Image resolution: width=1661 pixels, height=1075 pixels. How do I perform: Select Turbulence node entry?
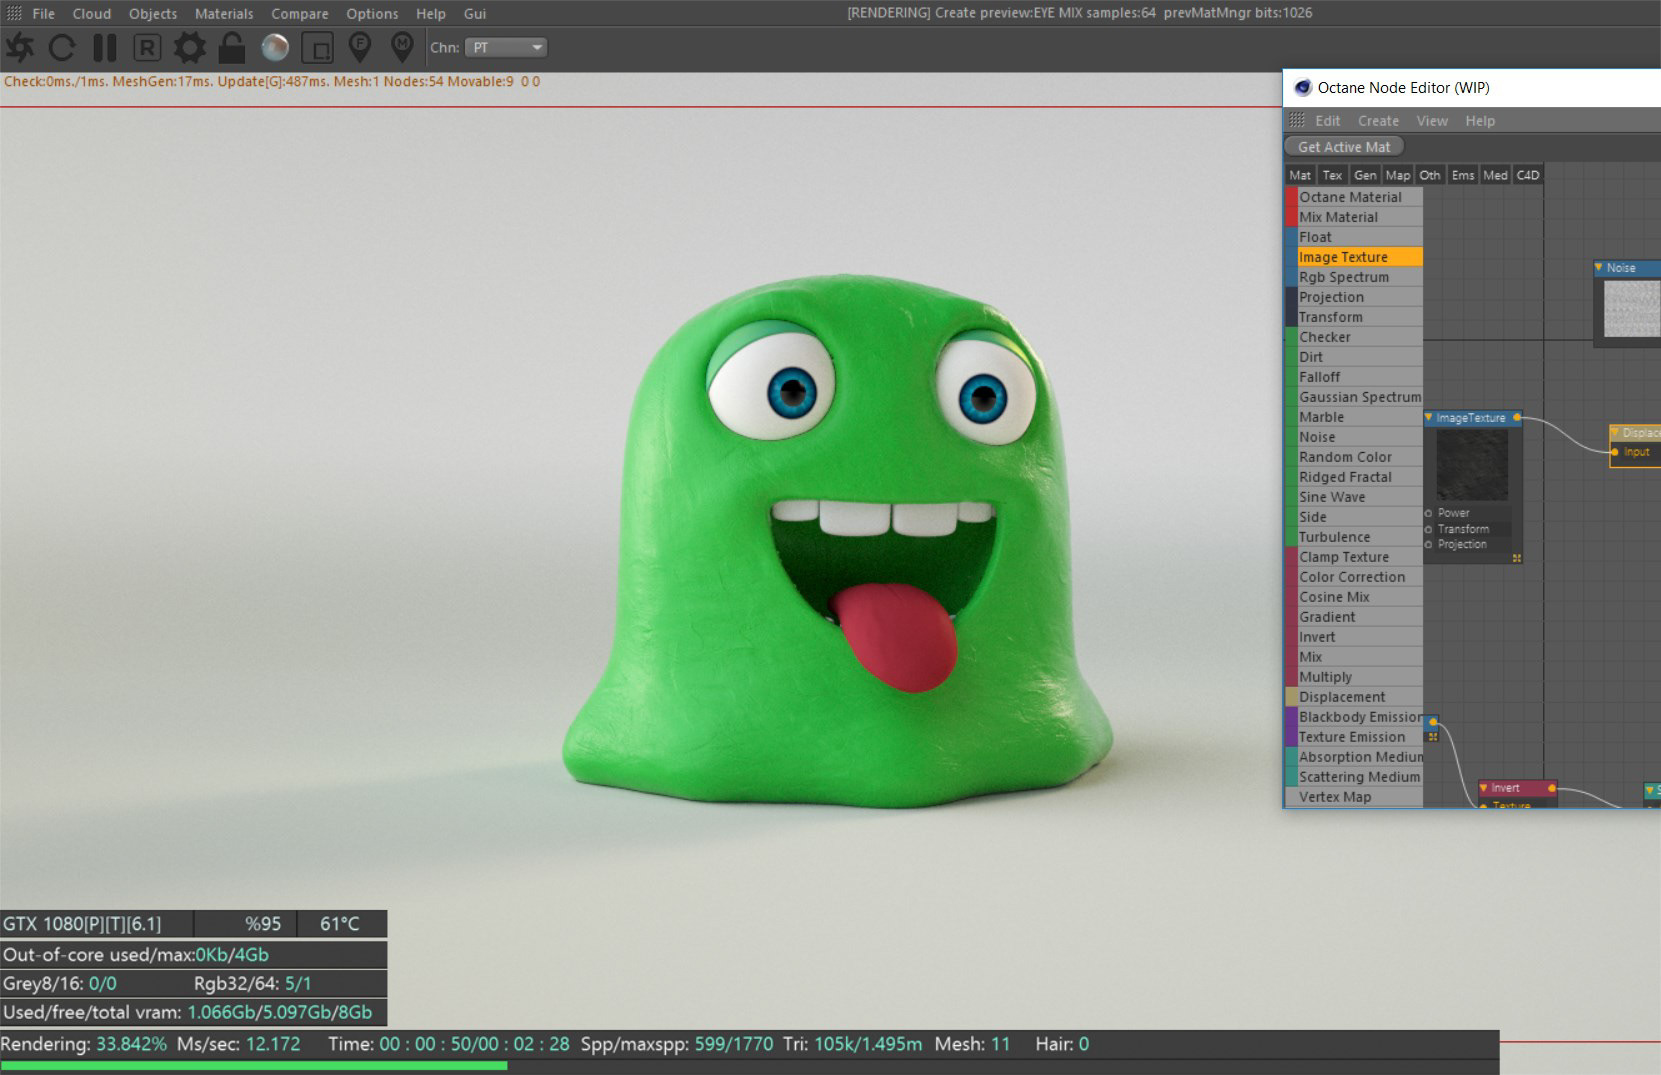(x=1354, y=537)
